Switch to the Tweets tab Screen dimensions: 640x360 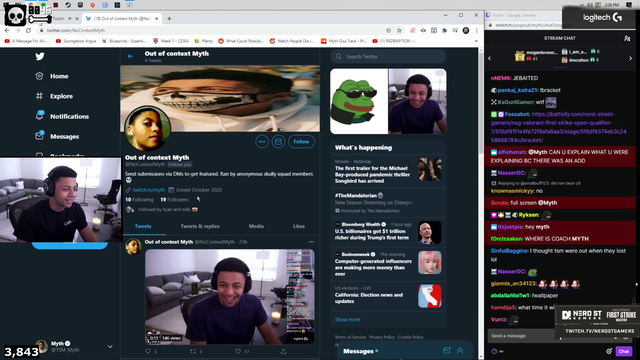coord(143,226)
